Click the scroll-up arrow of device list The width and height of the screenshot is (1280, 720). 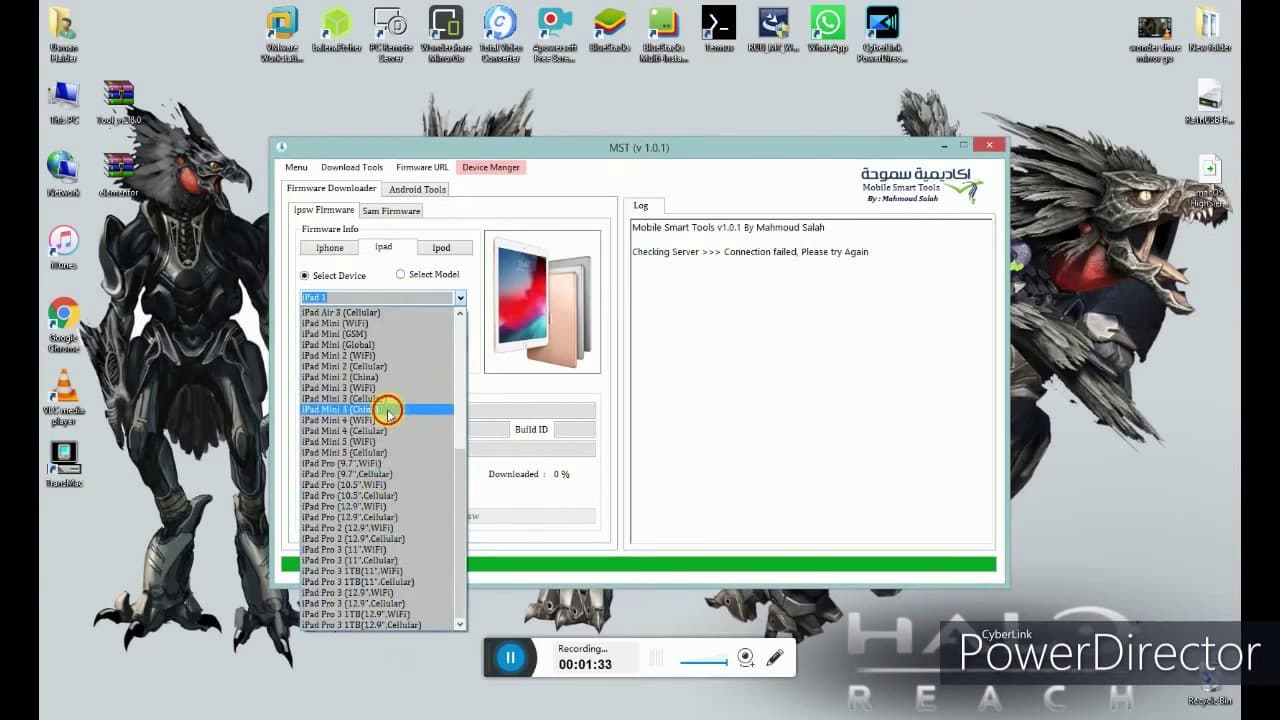[460, 313]
